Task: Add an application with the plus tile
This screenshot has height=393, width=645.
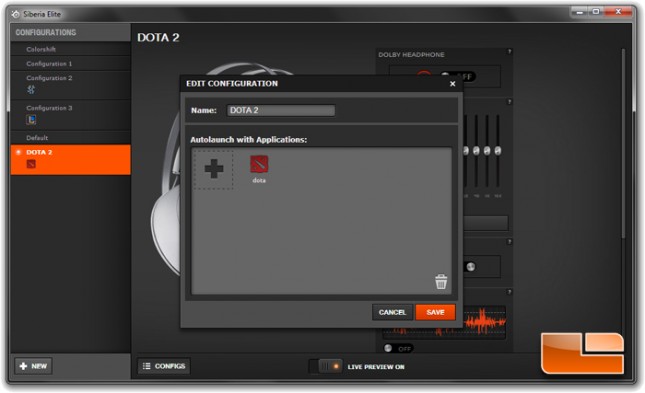Action: 213,169
